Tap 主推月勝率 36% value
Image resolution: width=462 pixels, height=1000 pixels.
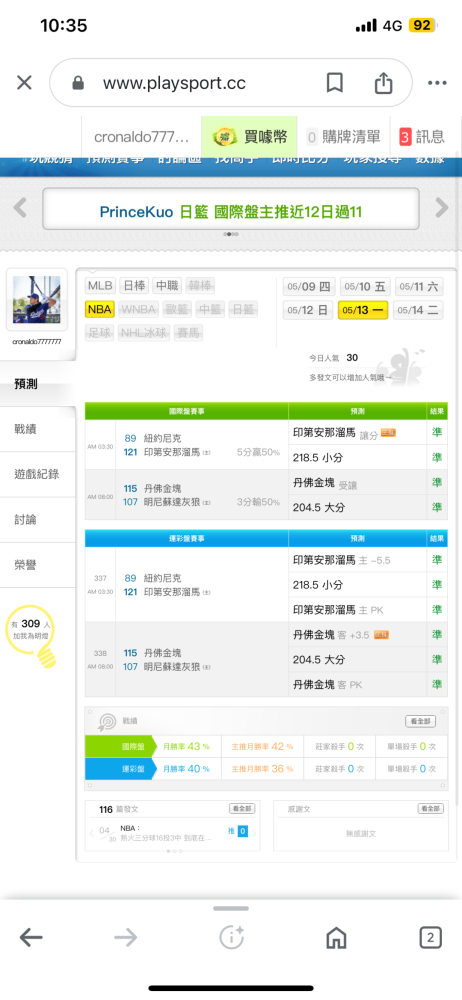point(262,769)
